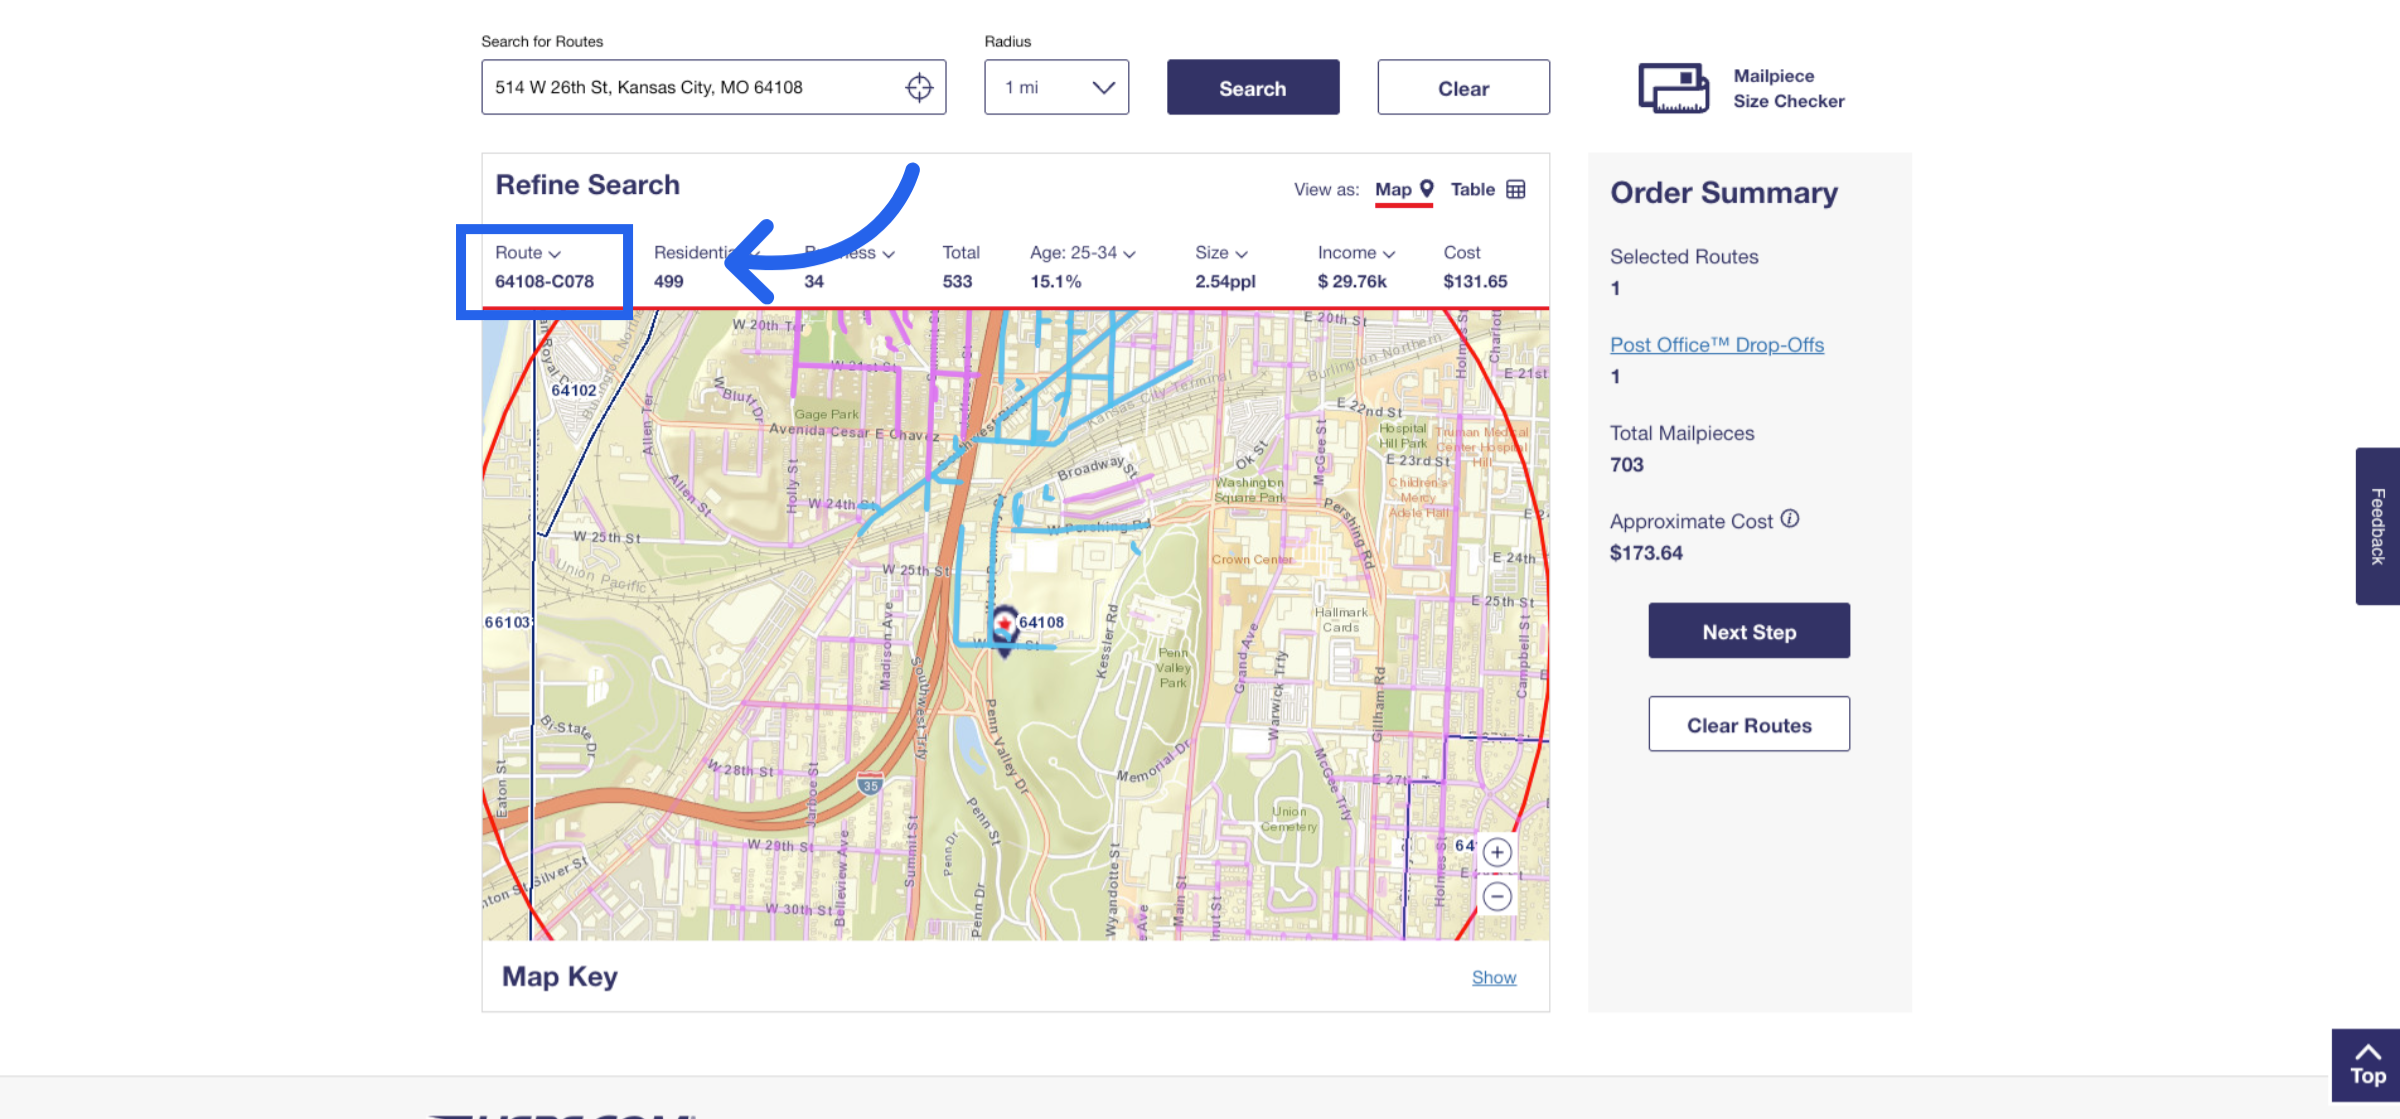Click the map zoom-out icon
This screenshot has height=1119, width=2400.
(x=1497, y=895)
